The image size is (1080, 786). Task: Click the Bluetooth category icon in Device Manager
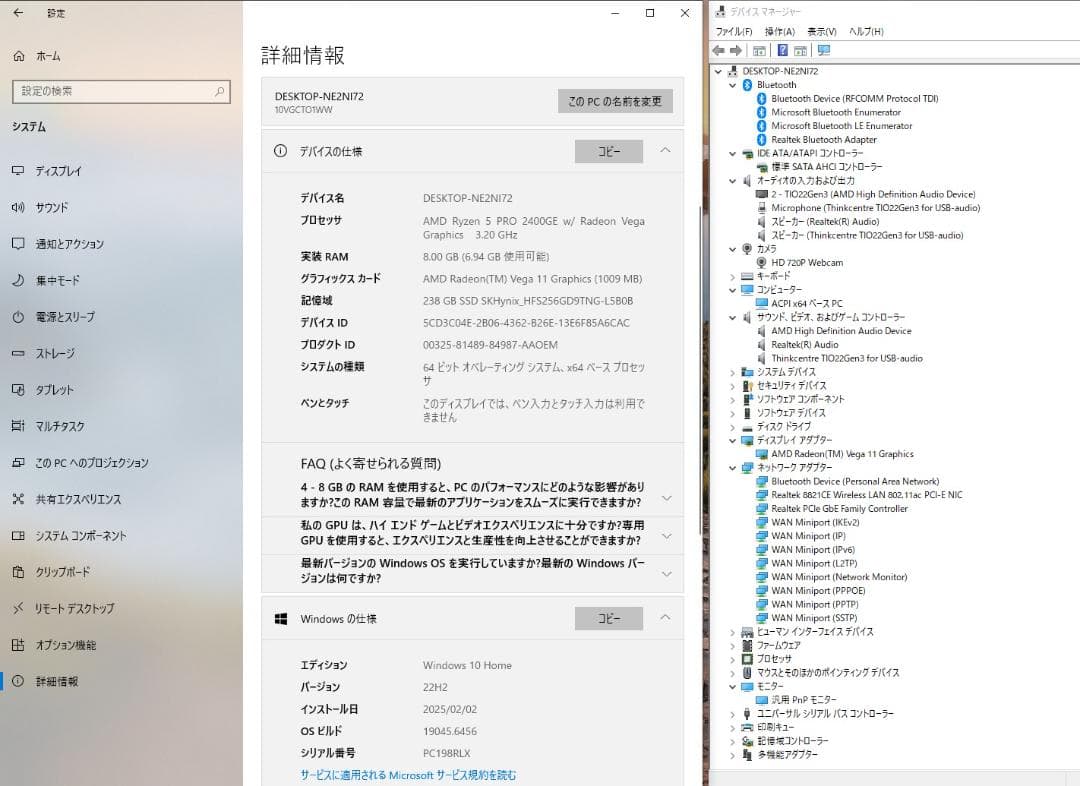click(747, 85)
